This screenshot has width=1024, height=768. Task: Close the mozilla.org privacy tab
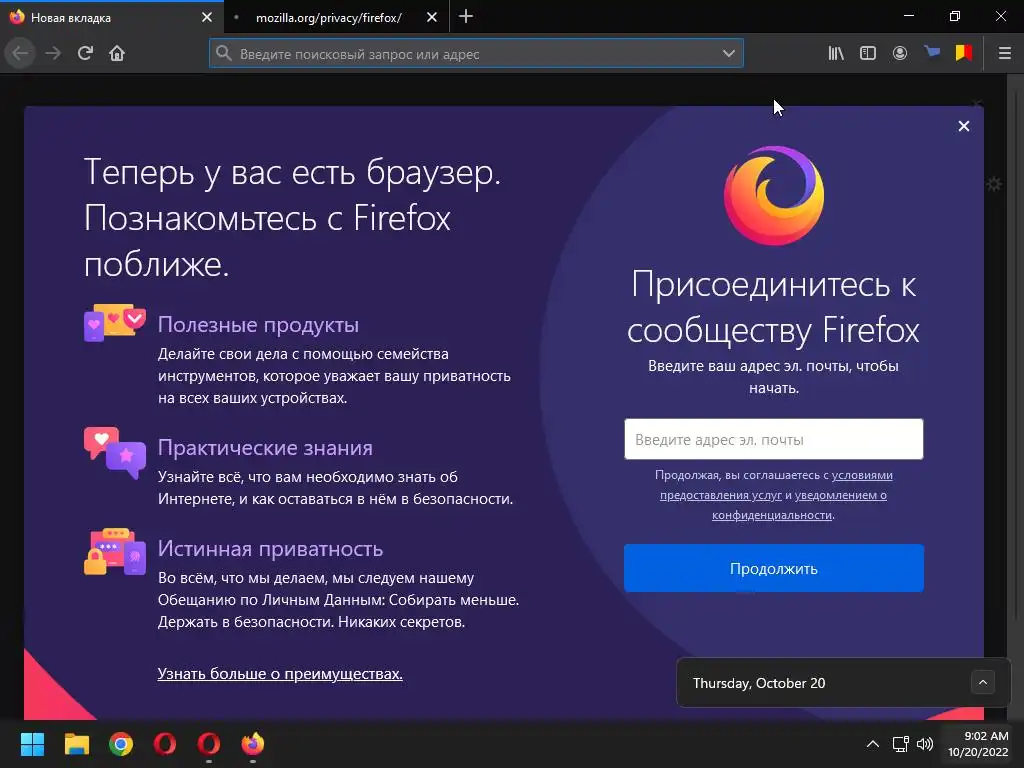[432, 18]
